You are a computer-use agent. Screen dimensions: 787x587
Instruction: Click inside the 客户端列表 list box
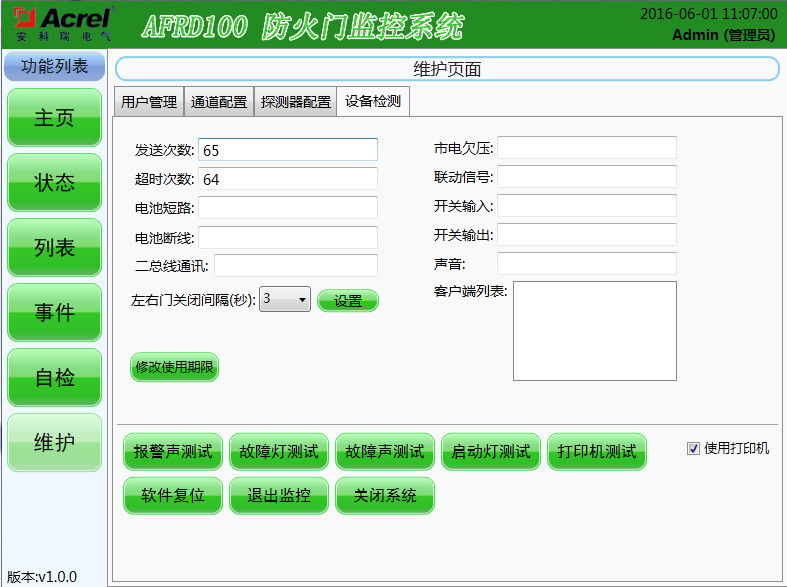click(x=594, y=331)
